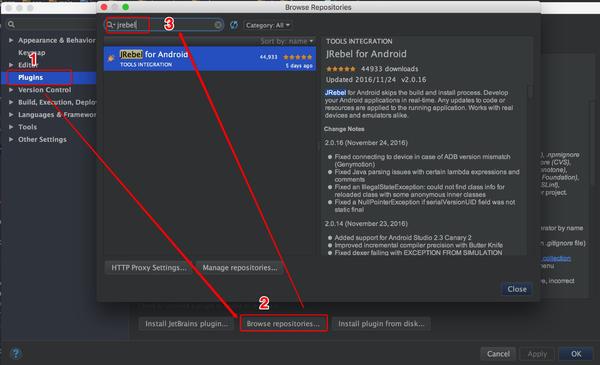Click the highlighted JRebel link in description
This screenshot has height=365, width=600.
(336, 93)
